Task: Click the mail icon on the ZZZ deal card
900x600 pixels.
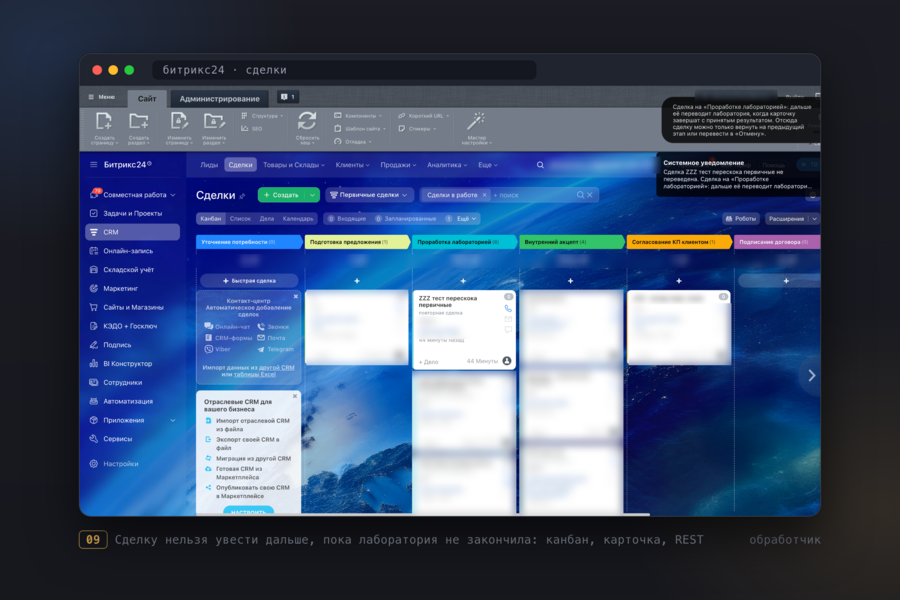Action: [x=508, y=319]
